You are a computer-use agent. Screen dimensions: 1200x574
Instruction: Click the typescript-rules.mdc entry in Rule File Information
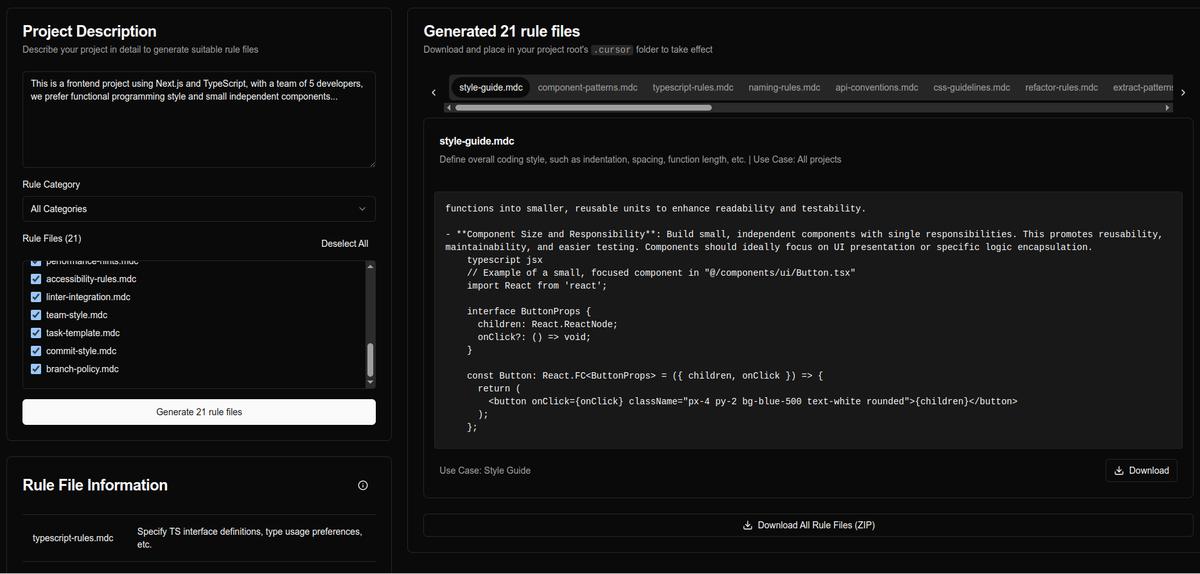coord(73,538)
